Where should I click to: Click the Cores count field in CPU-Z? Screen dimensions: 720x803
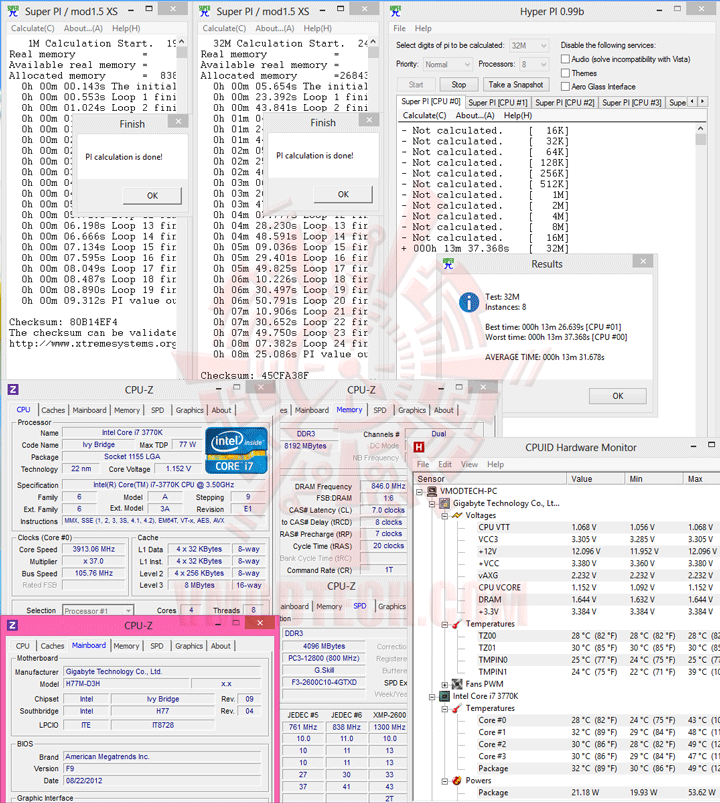tap(191, 610)
